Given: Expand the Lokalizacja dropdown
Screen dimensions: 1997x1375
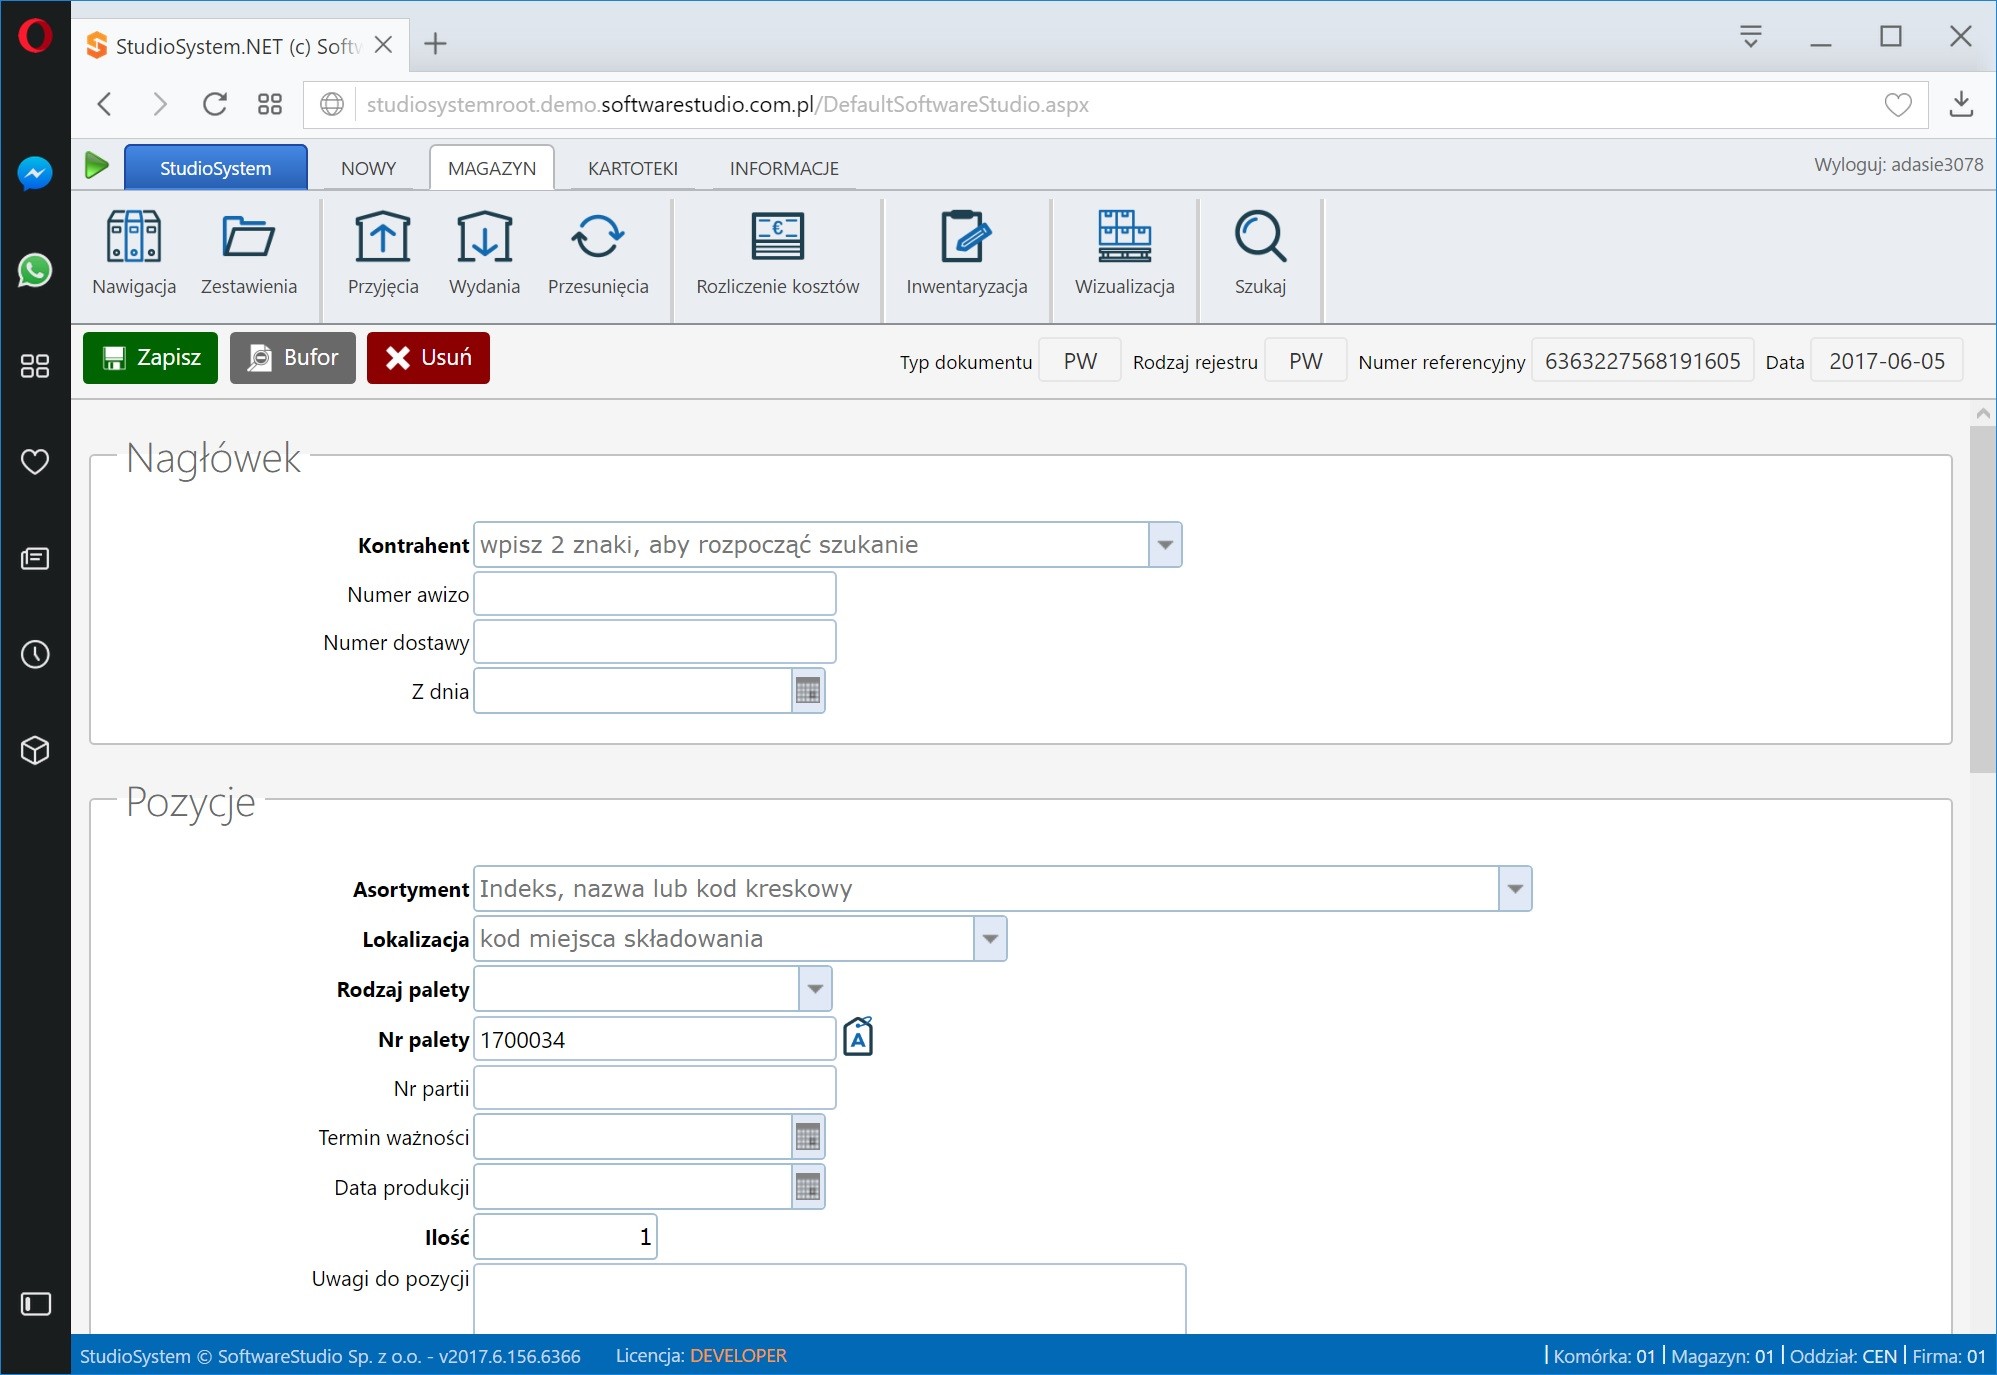Looking at the screenshot, I should tap(990, 939).
